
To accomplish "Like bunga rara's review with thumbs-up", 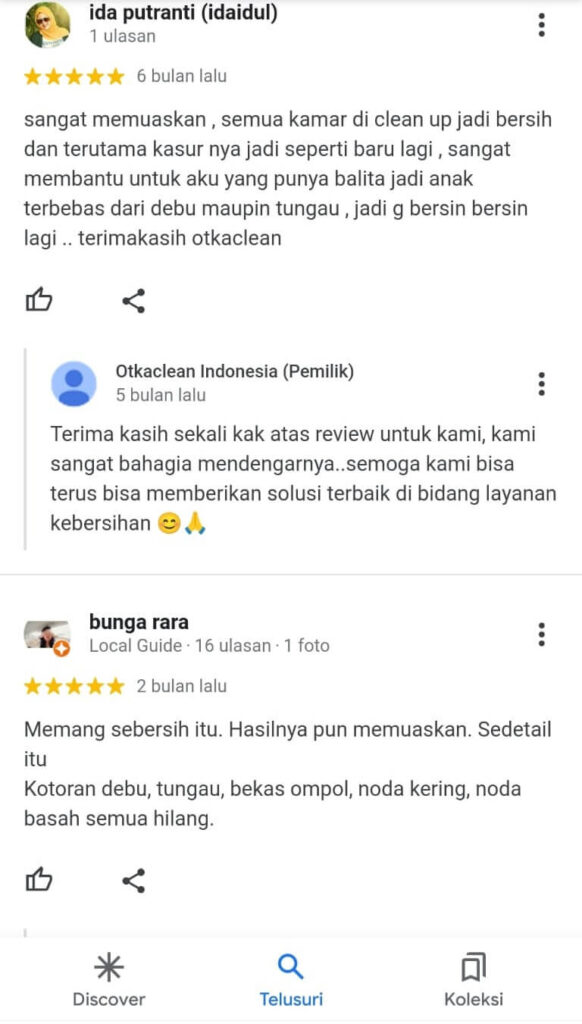I will click(x=39, y=880).
